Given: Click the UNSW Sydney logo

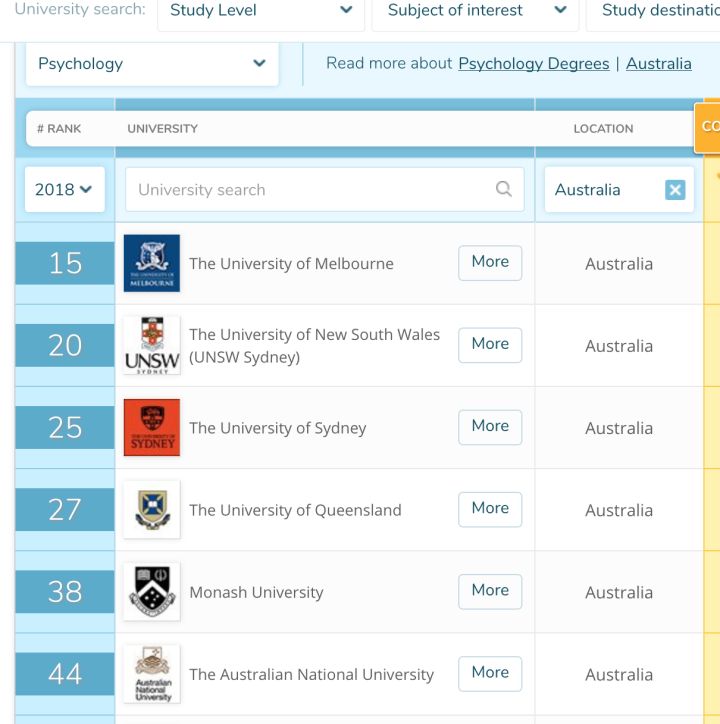Looking at the screenshot, I should pos(152,345).
